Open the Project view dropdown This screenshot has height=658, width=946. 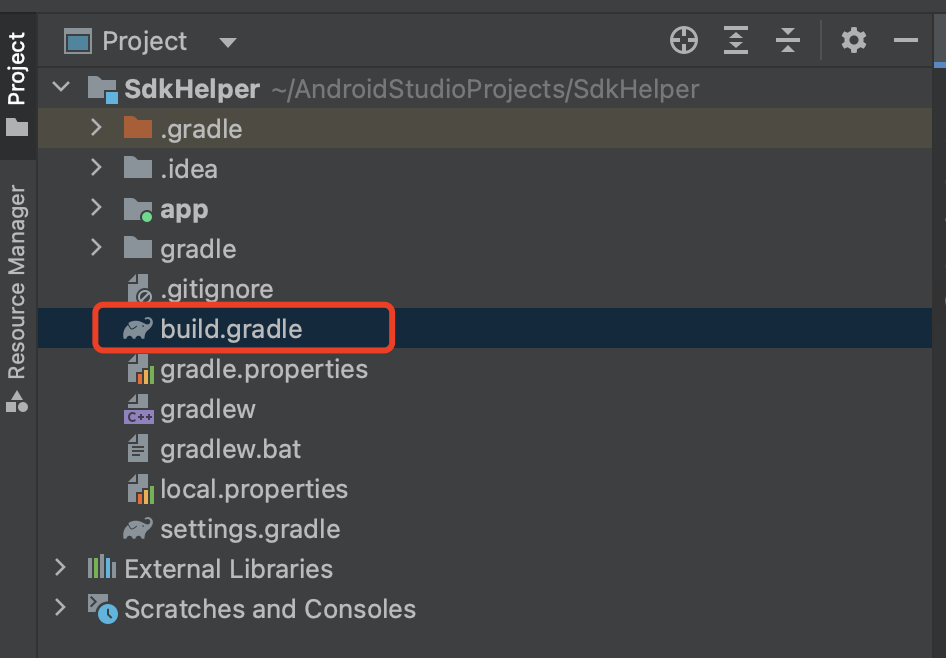point(228,42)
